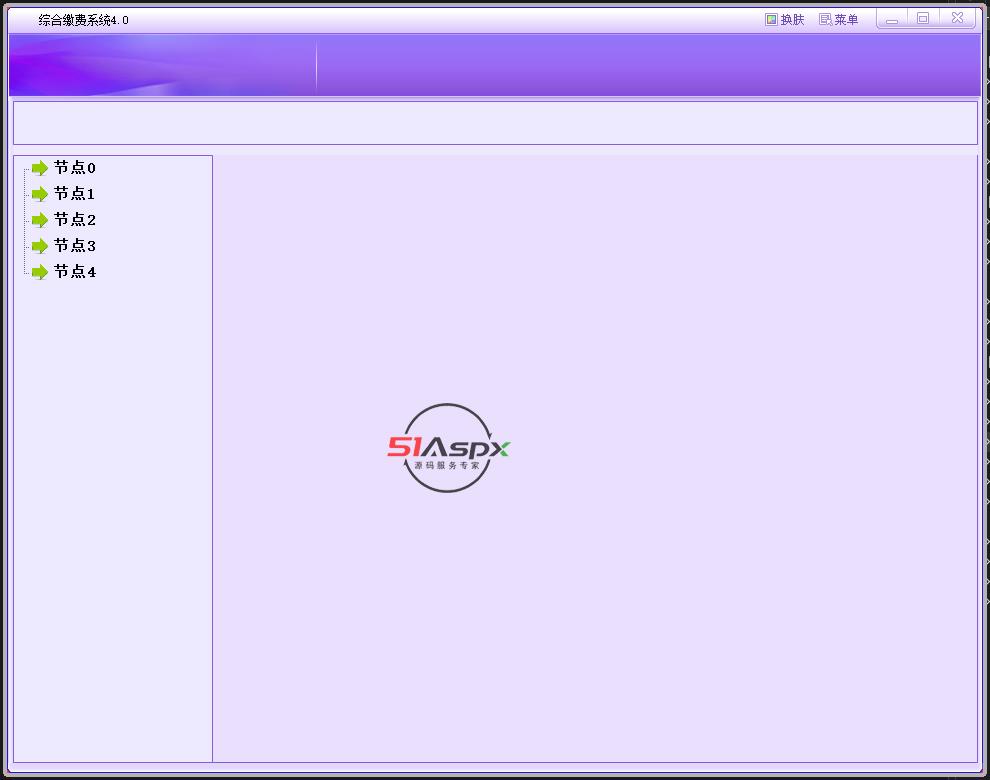Click the green arrow icon beside 节点0
Viewport: 990px width, 780px height.
(x=40, y=168)
